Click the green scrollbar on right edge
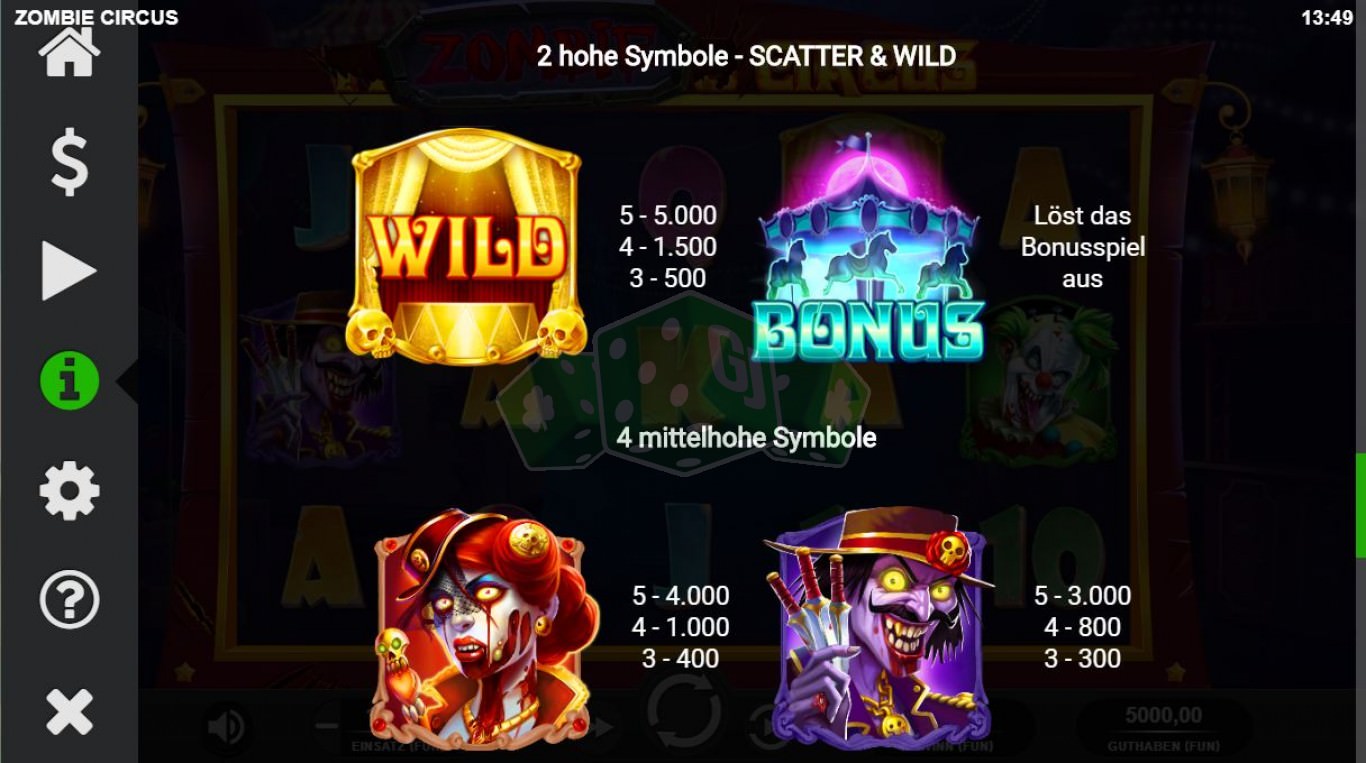Image resolution: width=1366 pixels, height=763 pixels. pyautogui.click(x=1360, y=505)
